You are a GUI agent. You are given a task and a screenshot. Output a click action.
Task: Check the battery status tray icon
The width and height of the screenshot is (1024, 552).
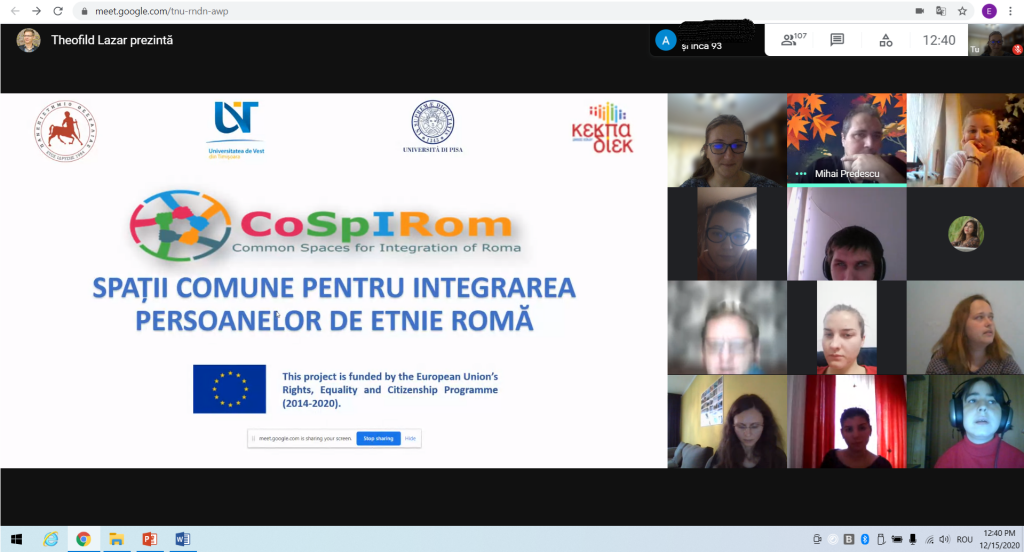click(x=897, y=539)
